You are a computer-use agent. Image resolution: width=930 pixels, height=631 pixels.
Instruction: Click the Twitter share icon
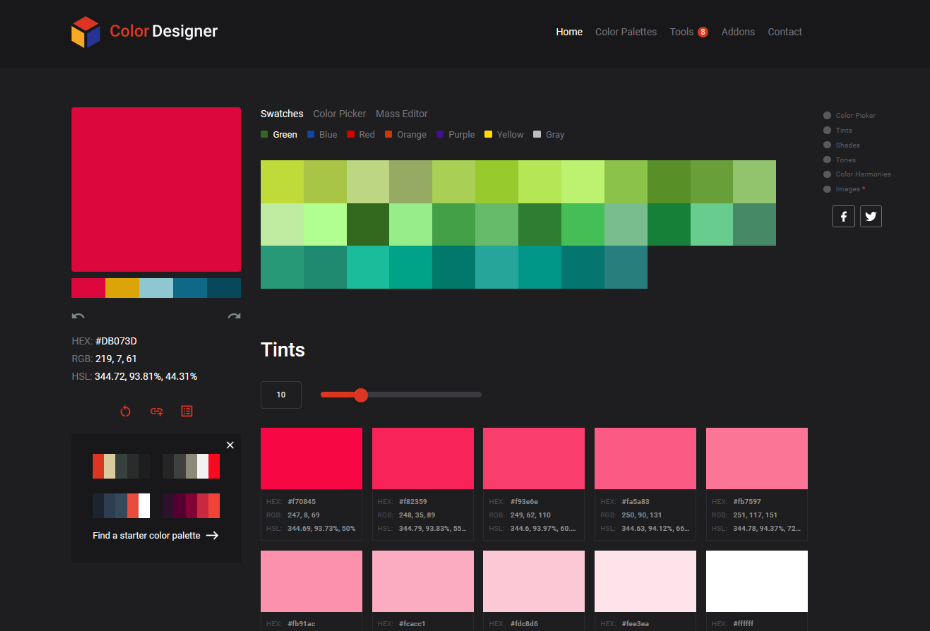(x=870, y=216)
